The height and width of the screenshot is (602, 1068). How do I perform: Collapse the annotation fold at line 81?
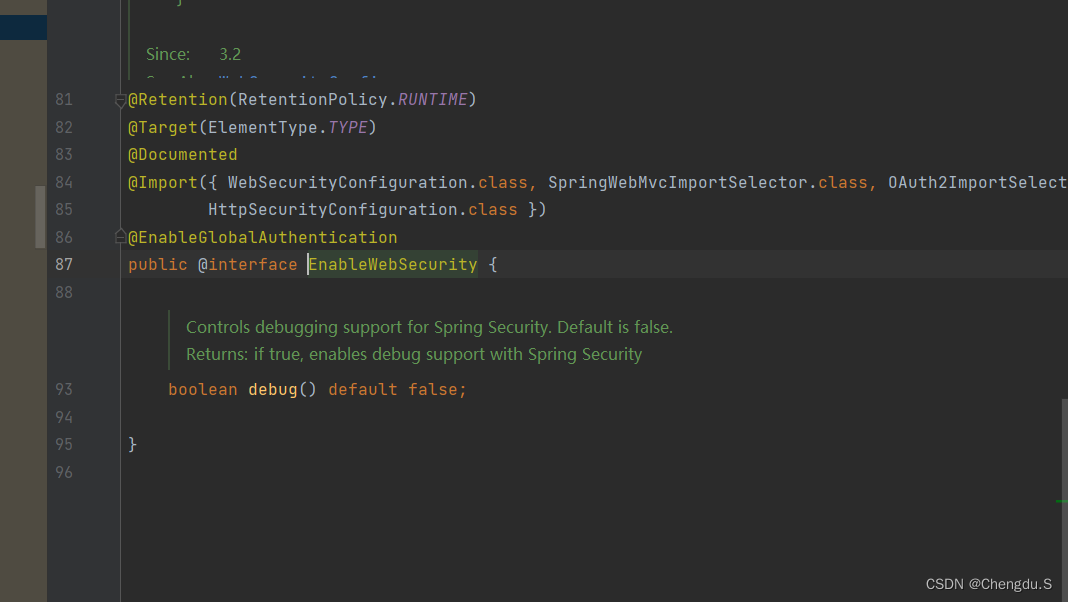click(x=119, y=99)
